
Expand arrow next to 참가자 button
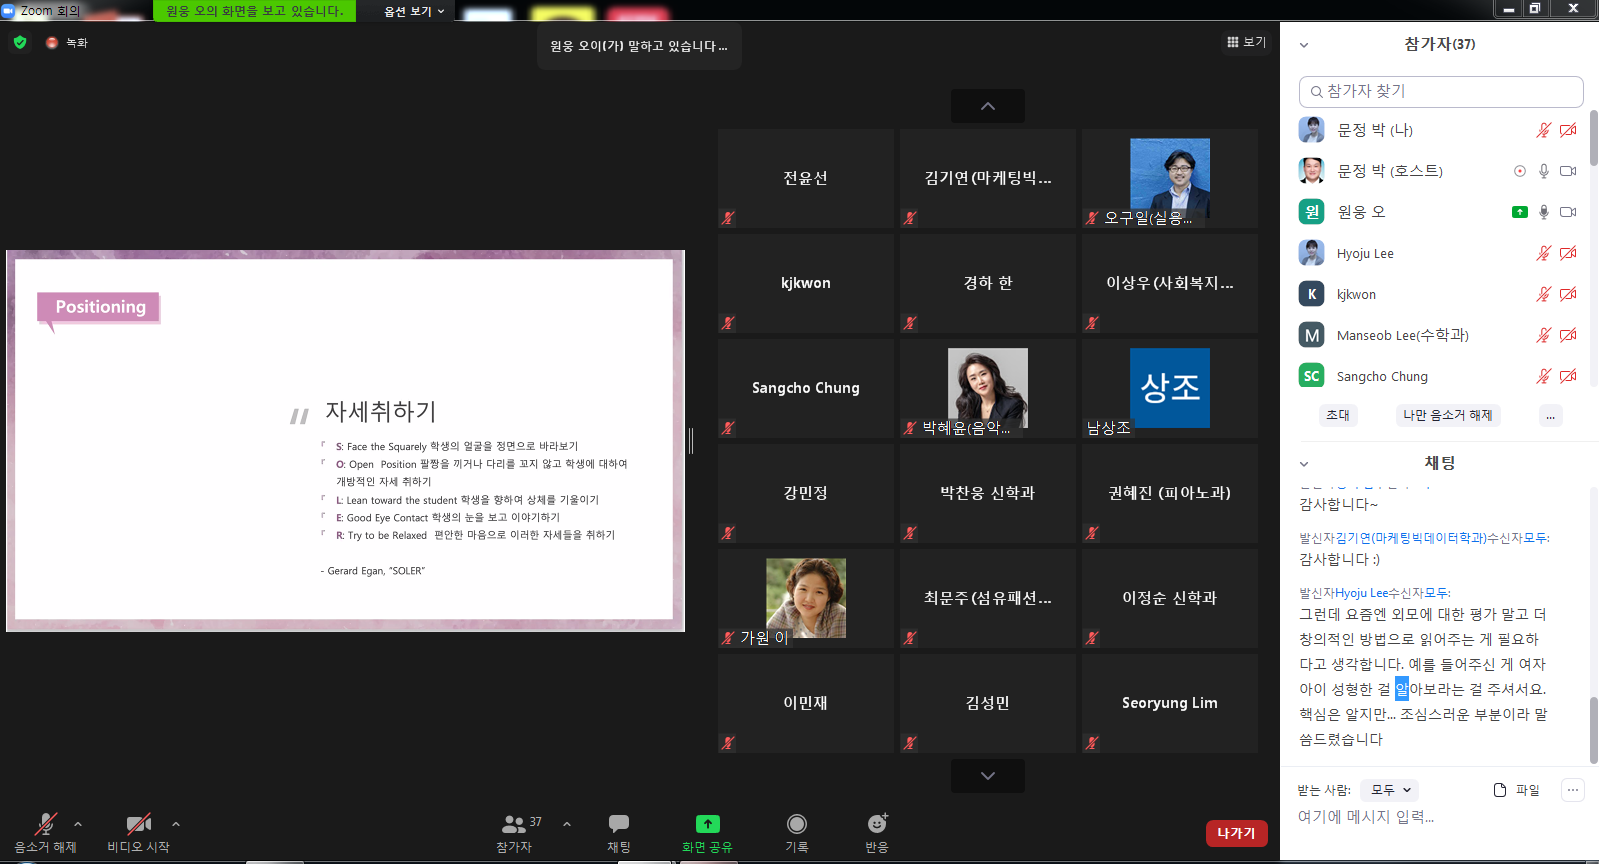click(567, 824)
